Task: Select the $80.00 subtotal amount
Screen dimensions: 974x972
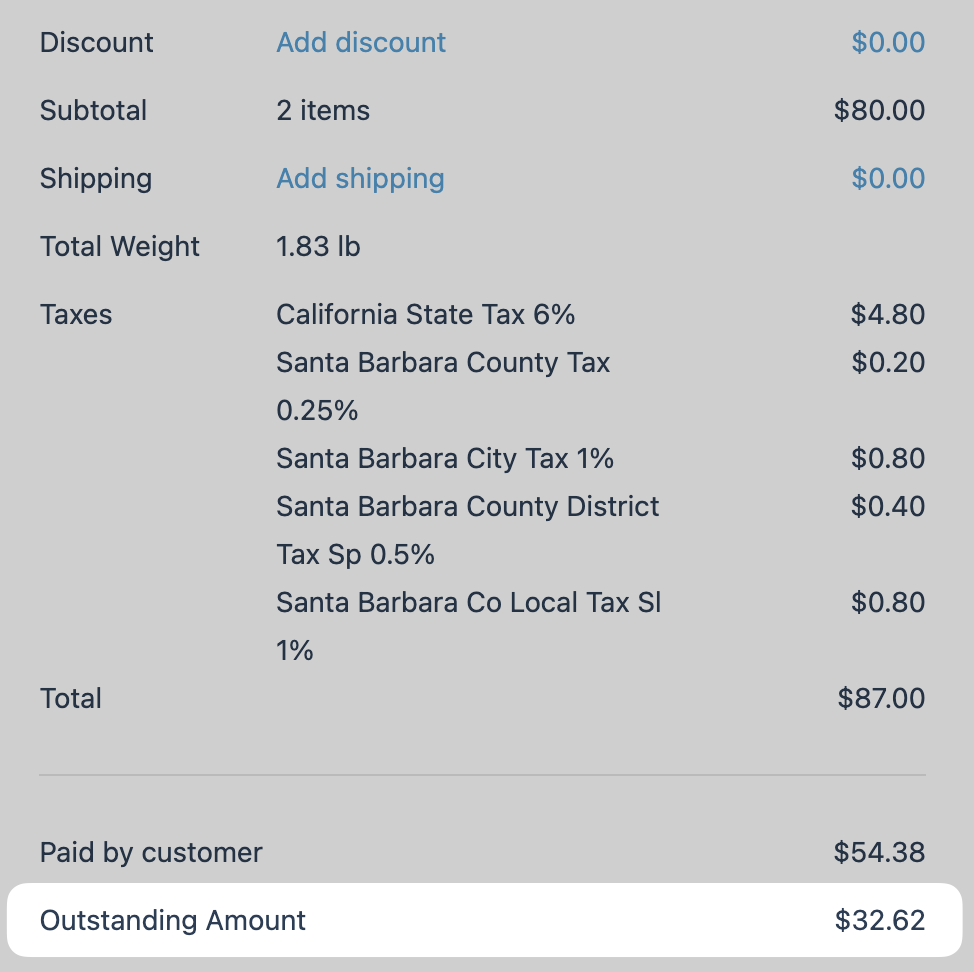Action: (x=879, y=111)
